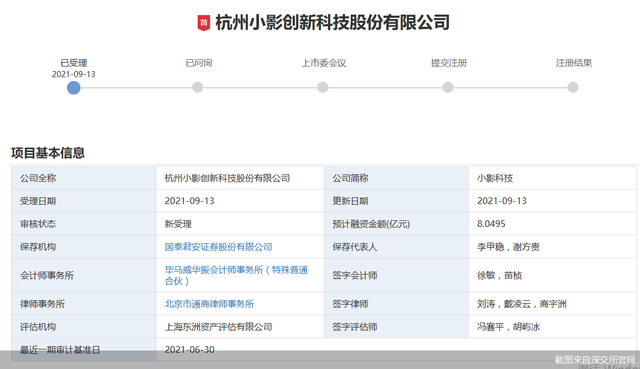Click the 会计师事务所 label cell

pos(84,275)
